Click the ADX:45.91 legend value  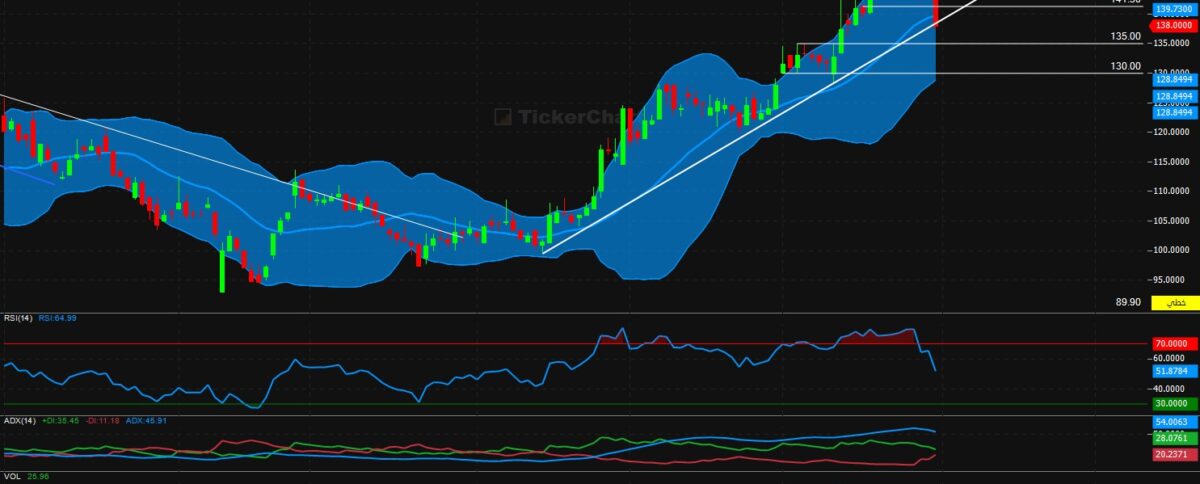click(x=146, y=421)
